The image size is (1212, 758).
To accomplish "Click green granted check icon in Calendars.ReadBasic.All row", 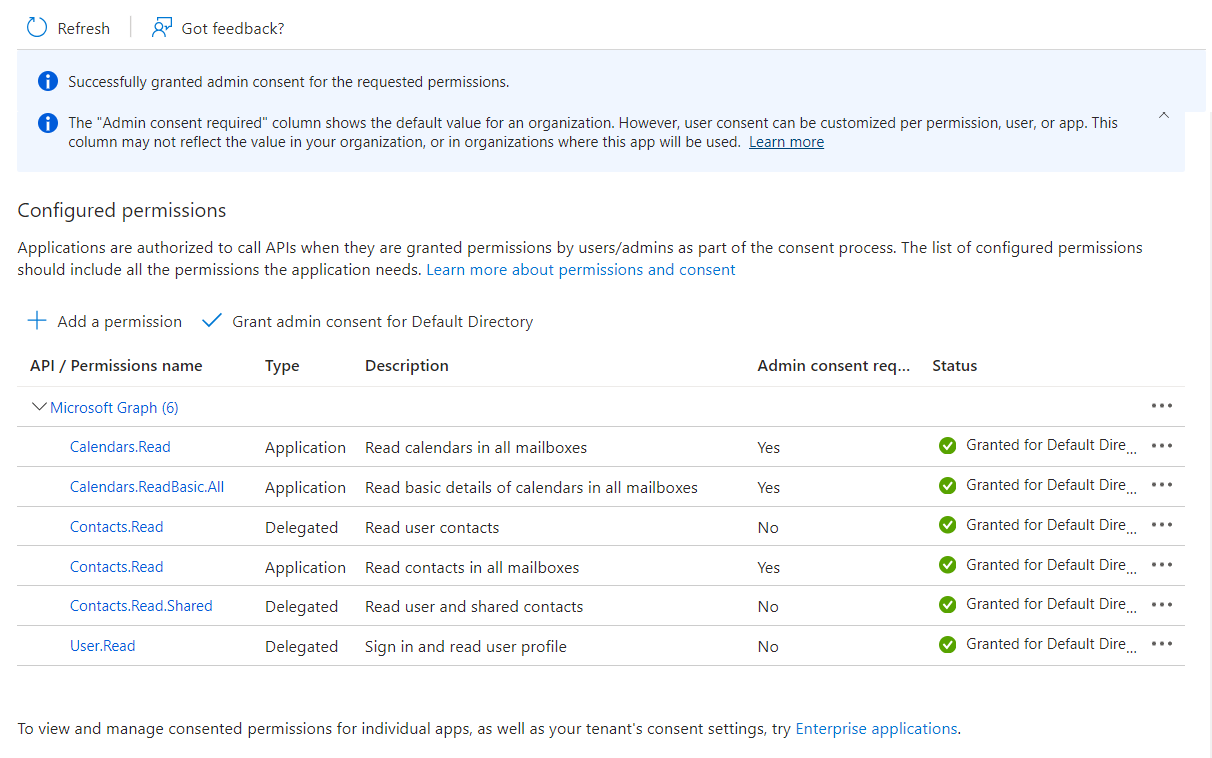I will (x=948, y=486).
